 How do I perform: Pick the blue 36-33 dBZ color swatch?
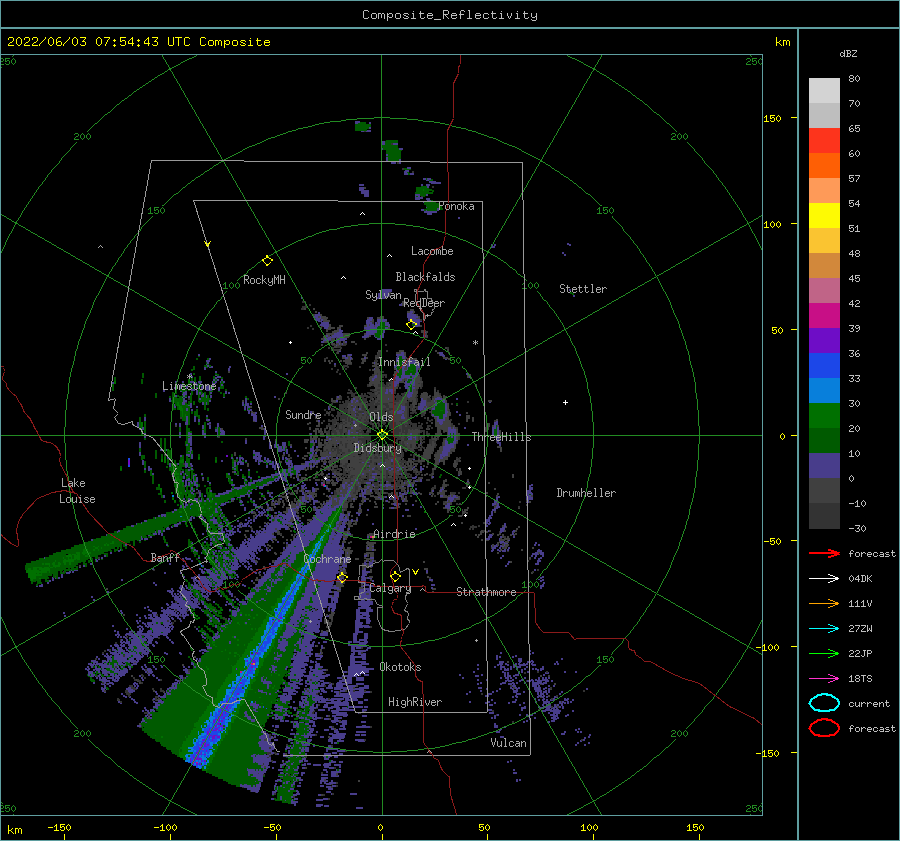(824, 366)
